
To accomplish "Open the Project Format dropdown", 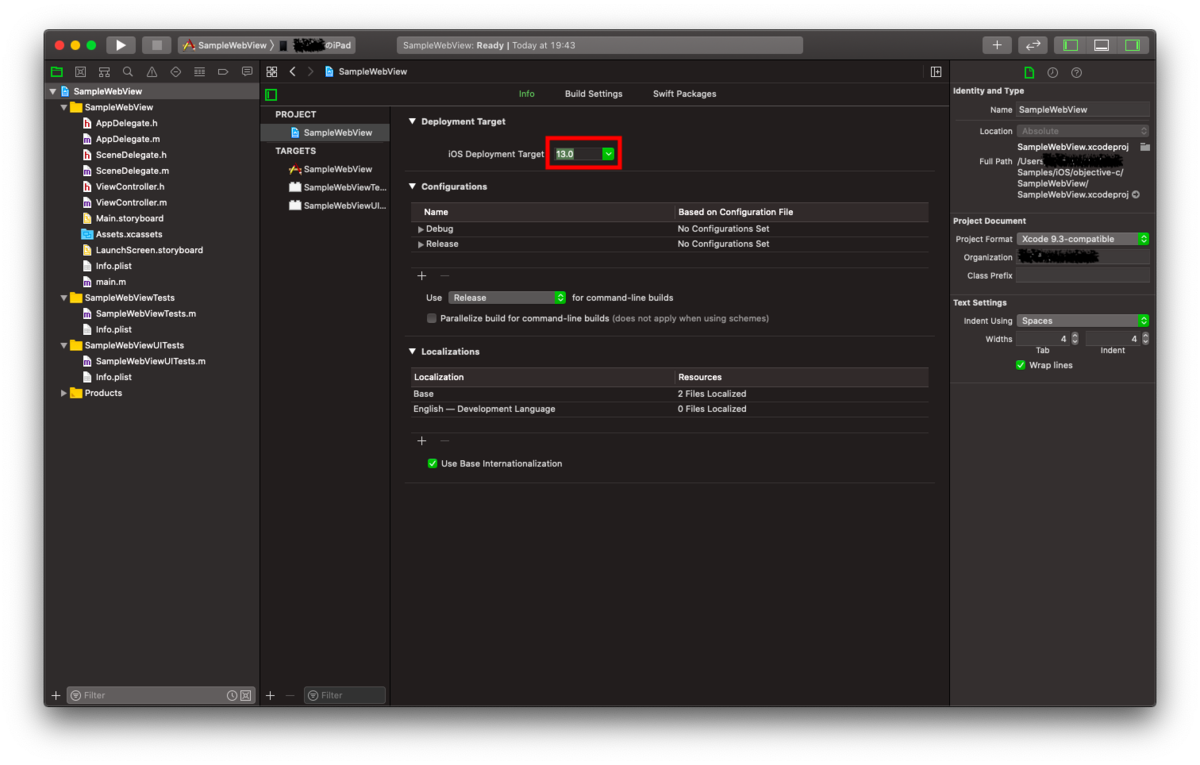I will 1083,239.
